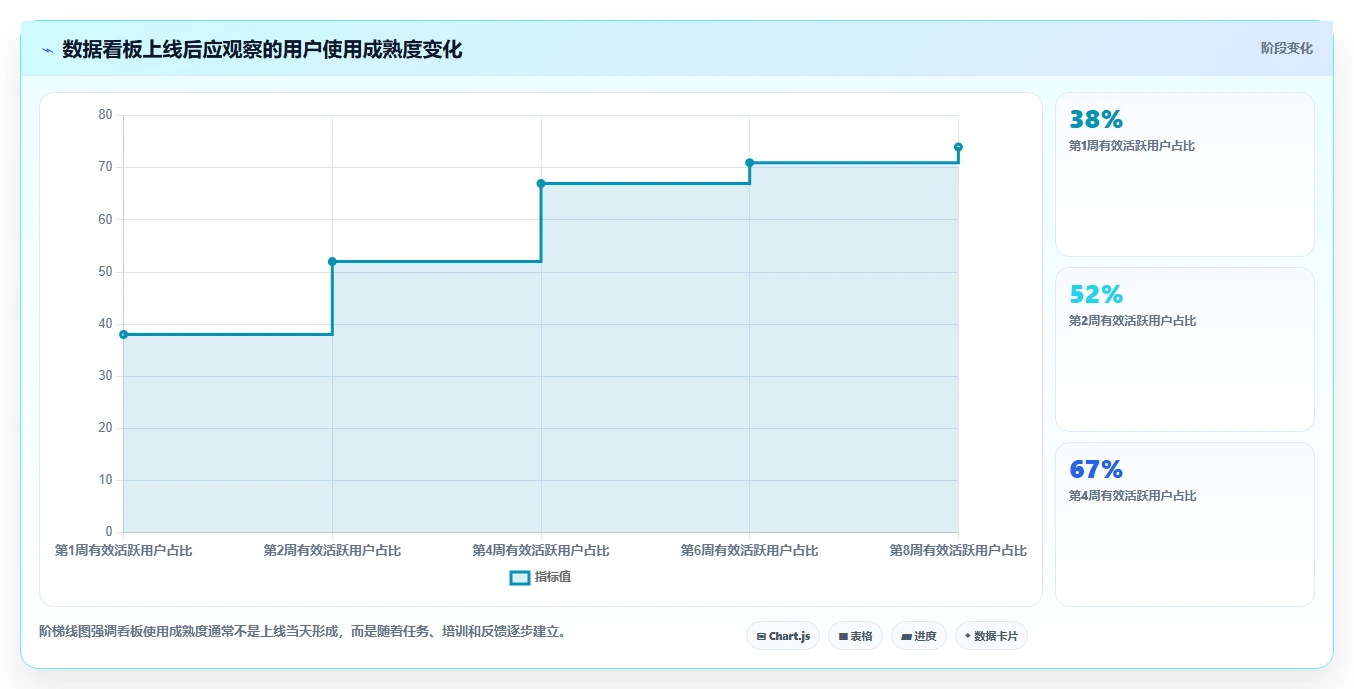The width and height of the screenshot is (1354, 689).
Task: Click x-axis label 第1周有效活跃用户占比
Action: coord(123,550)
